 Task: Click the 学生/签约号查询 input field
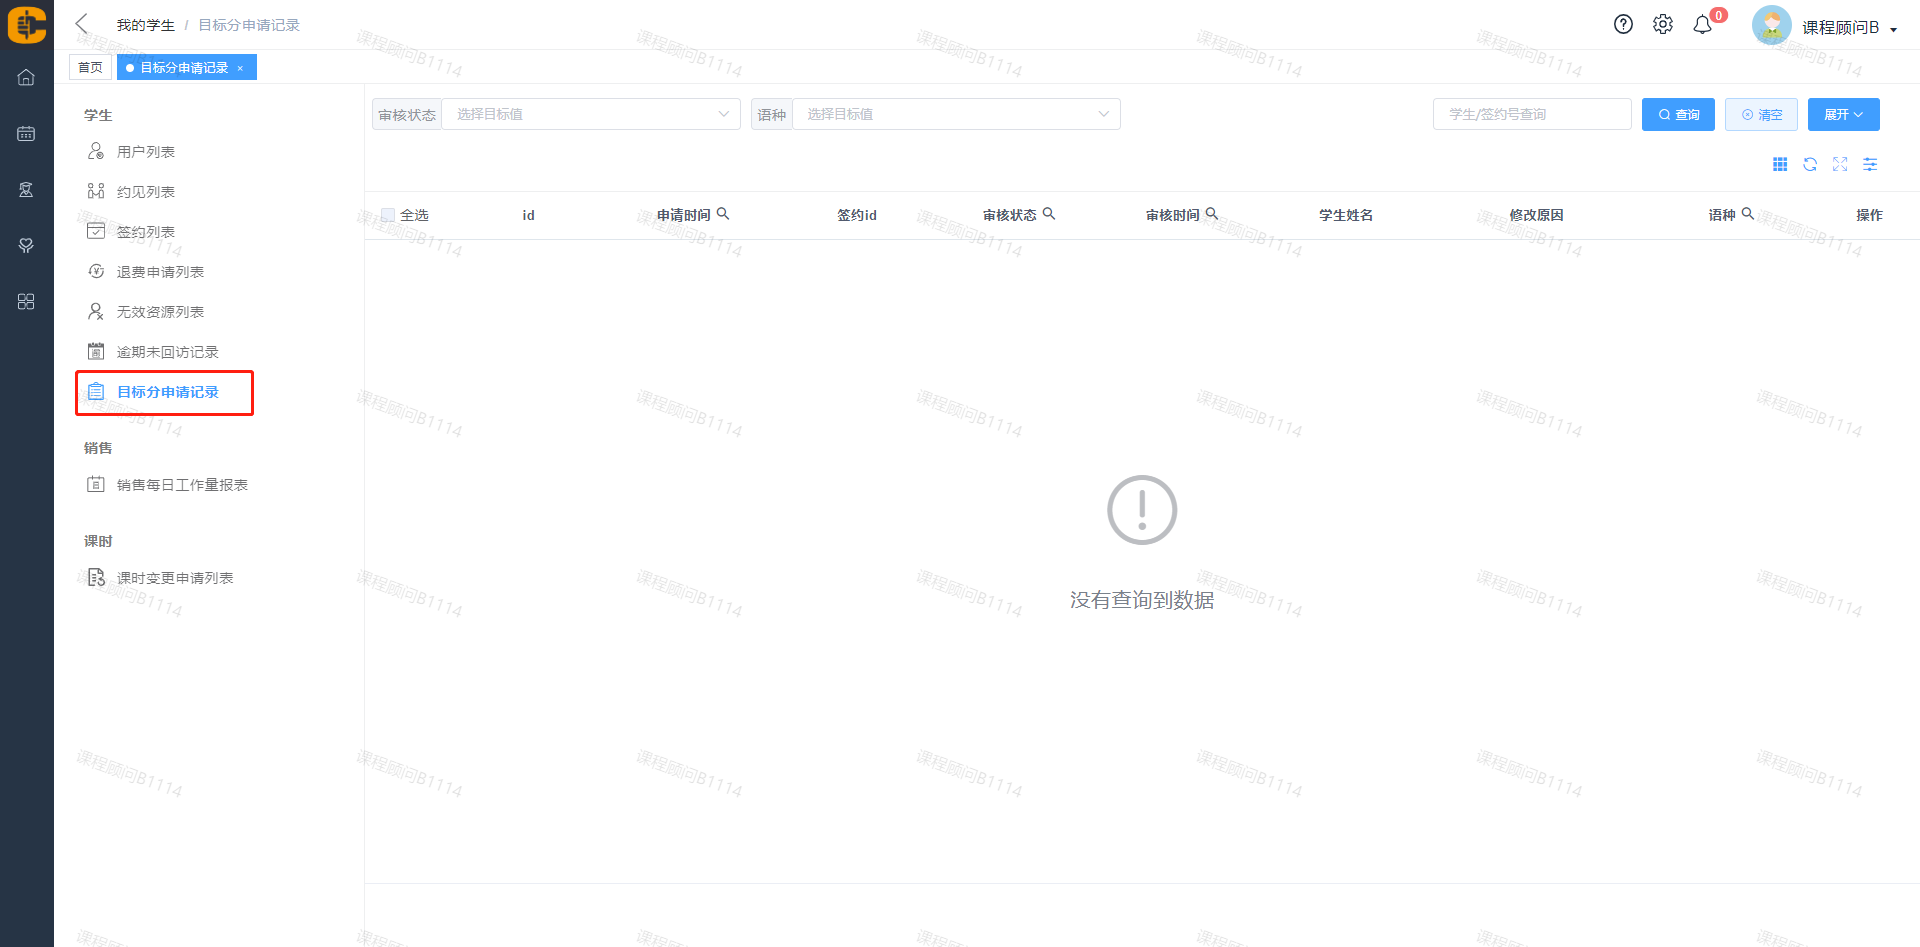(1531, 114)
